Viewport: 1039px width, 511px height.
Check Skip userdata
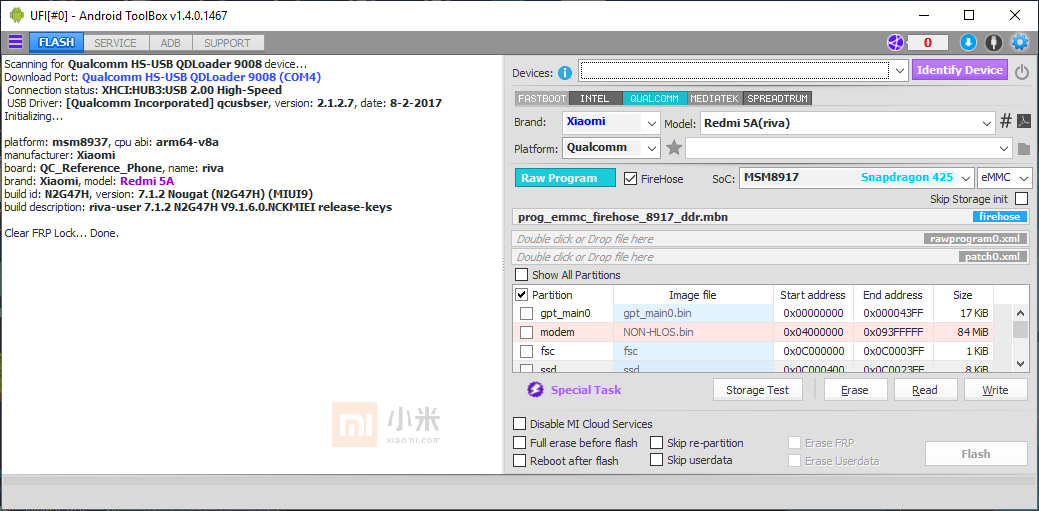[657, 459]
